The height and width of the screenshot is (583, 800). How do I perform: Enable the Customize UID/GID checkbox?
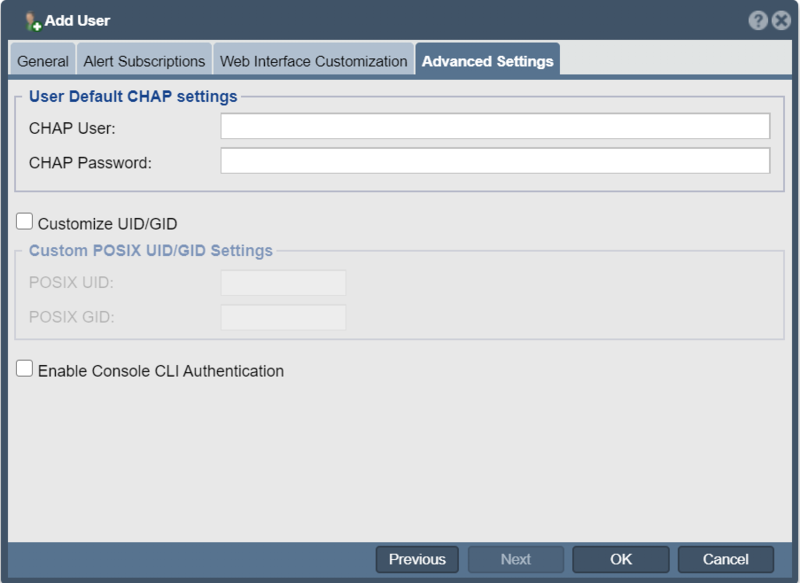click(24, 222)
